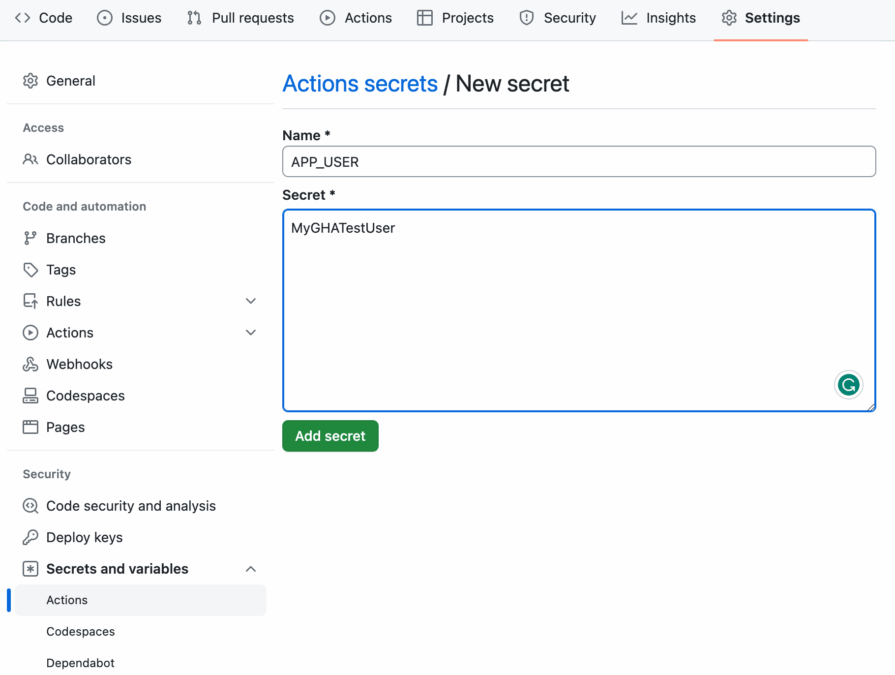895x675 pixels.
Task: Select the General settings gear icon
Action: 30,80
